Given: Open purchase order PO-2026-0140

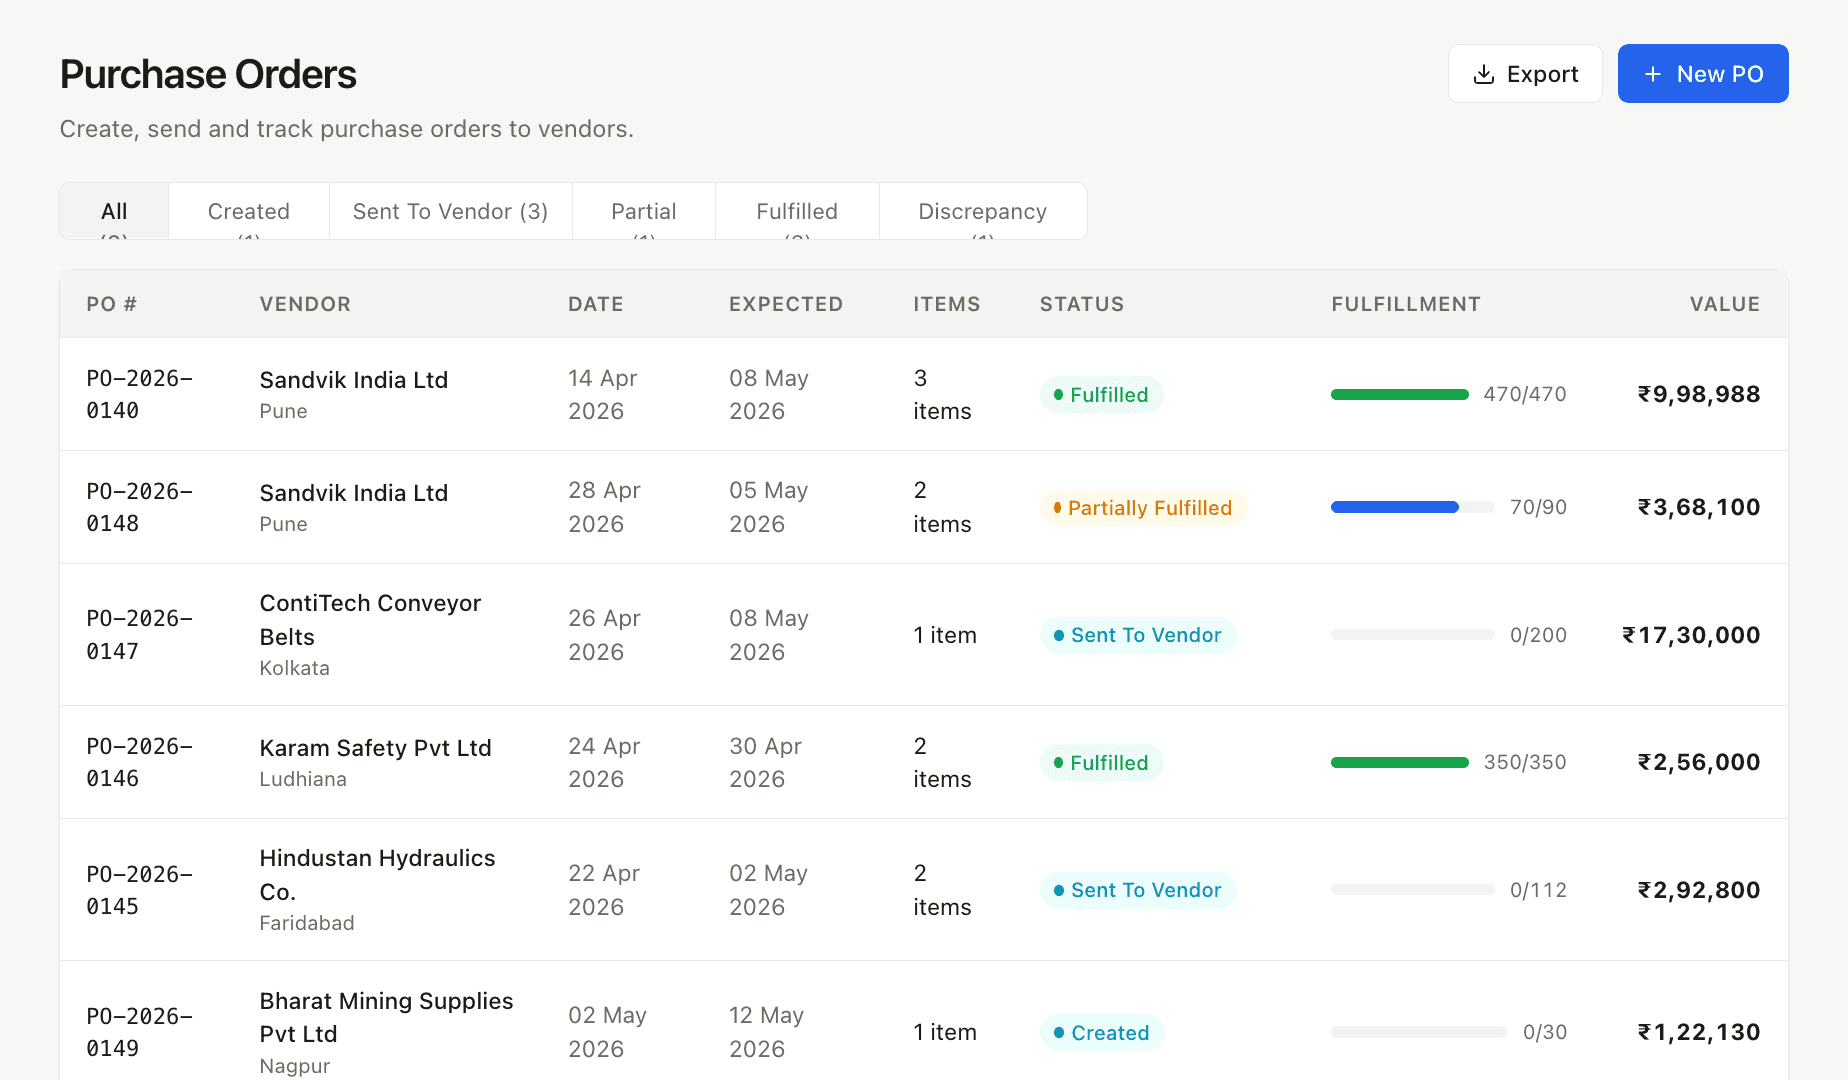Looking at the screenshot, I should click(x=140, y=394).
